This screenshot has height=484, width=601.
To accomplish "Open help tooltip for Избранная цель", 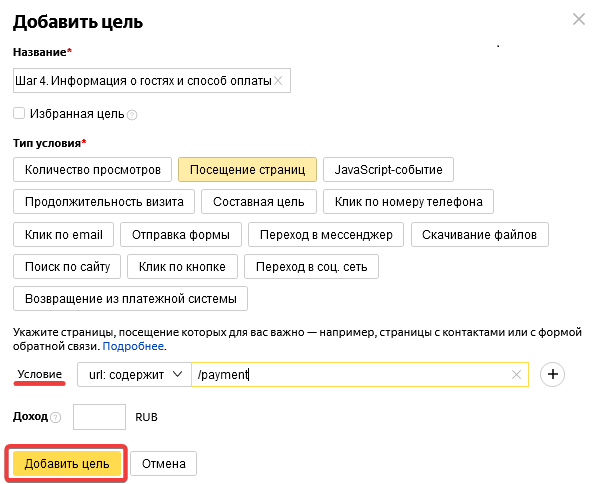I will coord(132,115).
